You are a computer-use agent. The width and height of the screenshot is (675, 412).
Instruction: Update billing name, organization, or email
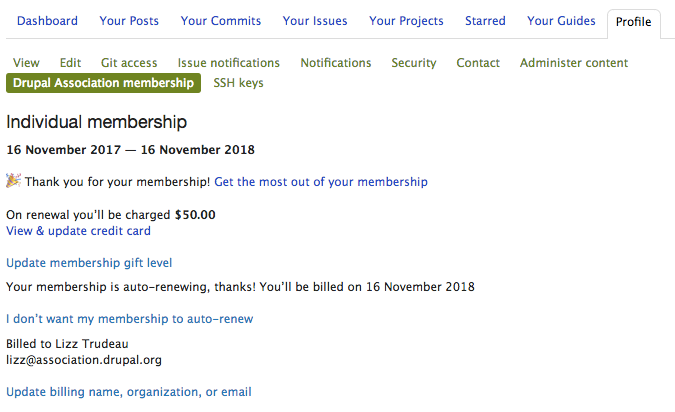(129, 392)
